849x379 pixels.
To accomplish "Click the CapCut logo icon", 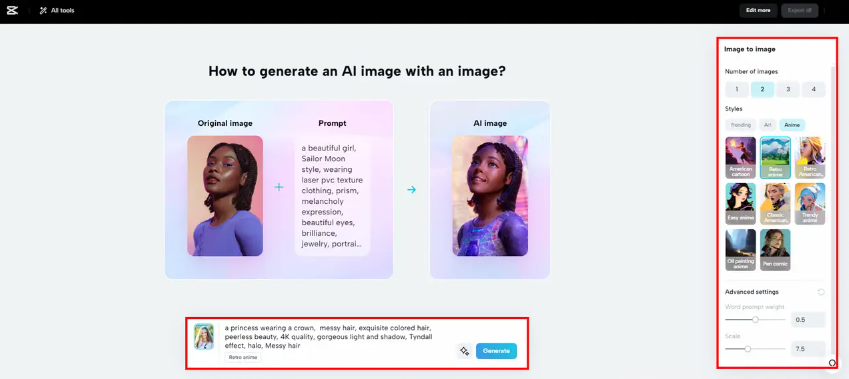I will click(x=12, y=10).
